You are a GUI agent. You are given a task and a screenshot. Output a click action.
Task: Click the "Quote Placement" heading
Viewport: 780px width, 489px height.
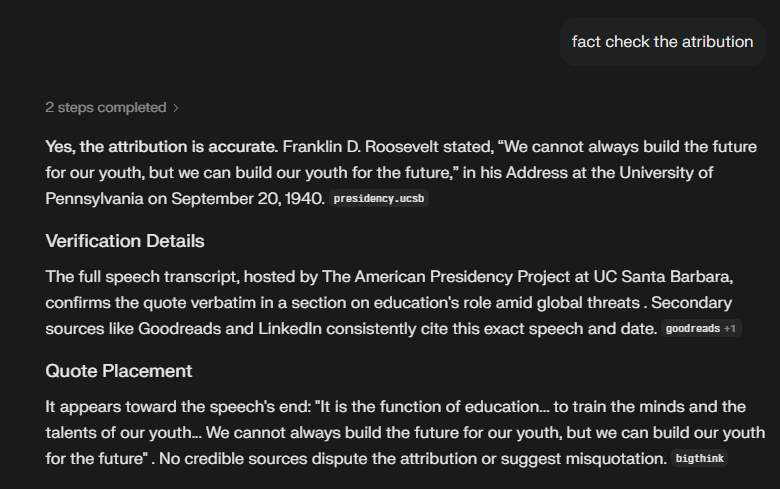pos(119,371)
